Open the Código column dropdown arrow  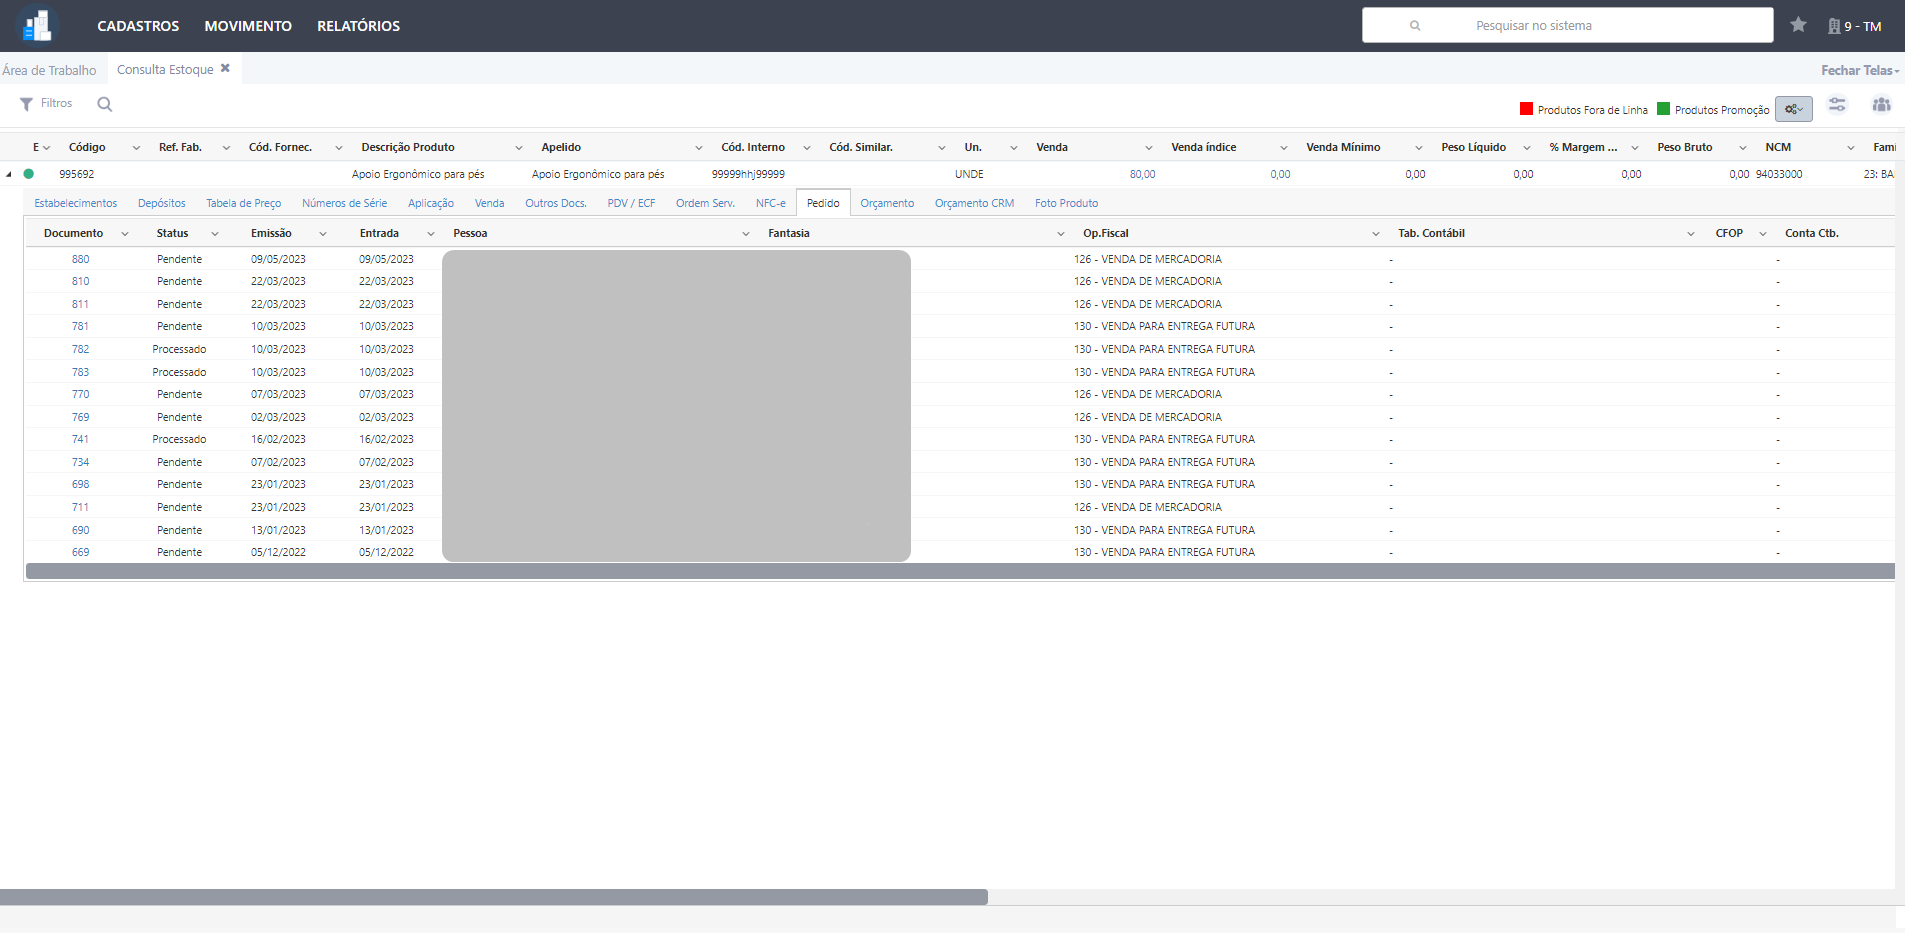(x=136, y=148)
